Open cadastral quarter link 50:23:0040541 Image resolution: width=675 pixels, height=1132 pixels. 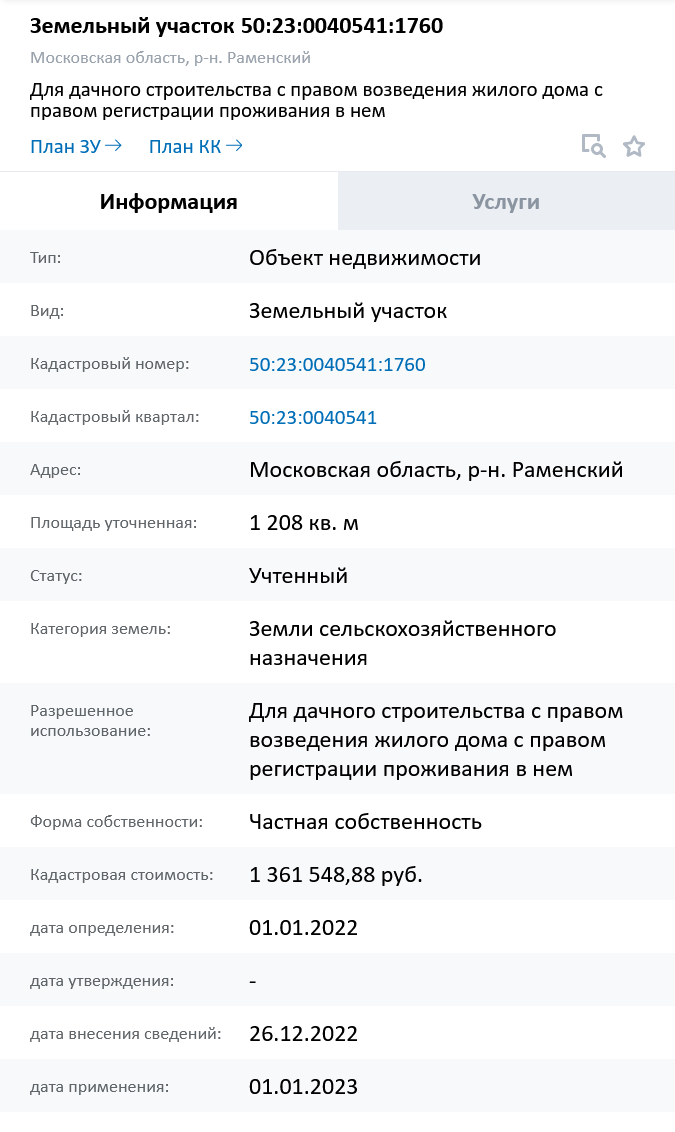pos(313,418)
